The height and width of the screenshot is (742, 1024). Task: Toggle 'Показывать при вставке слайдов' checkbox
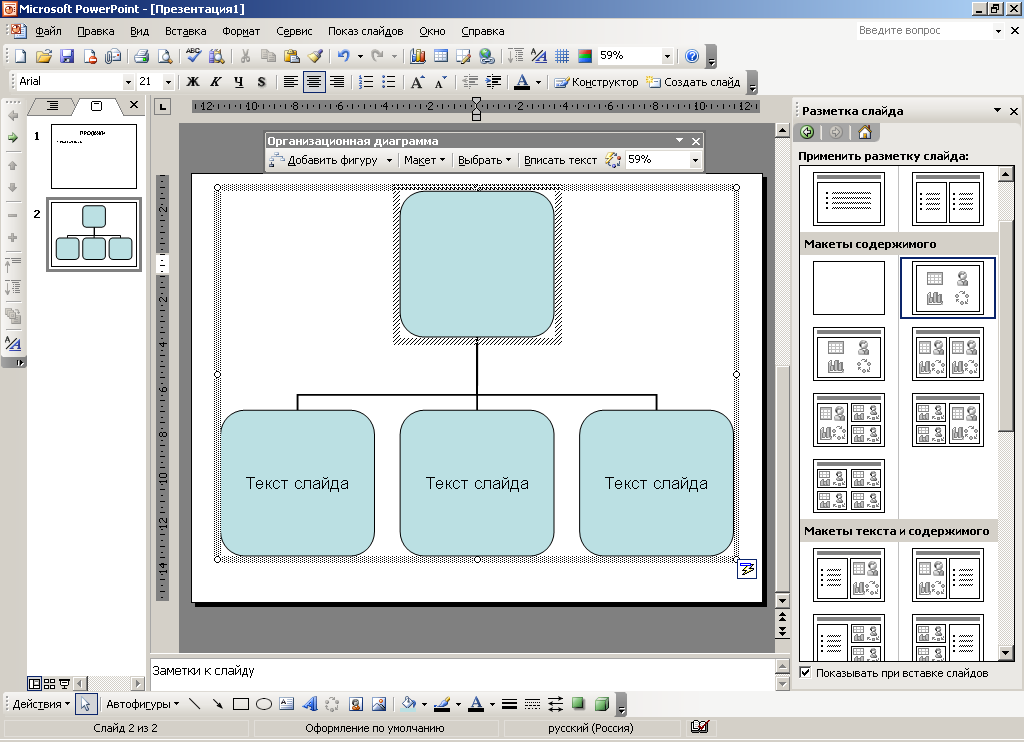tap(805, 672)
